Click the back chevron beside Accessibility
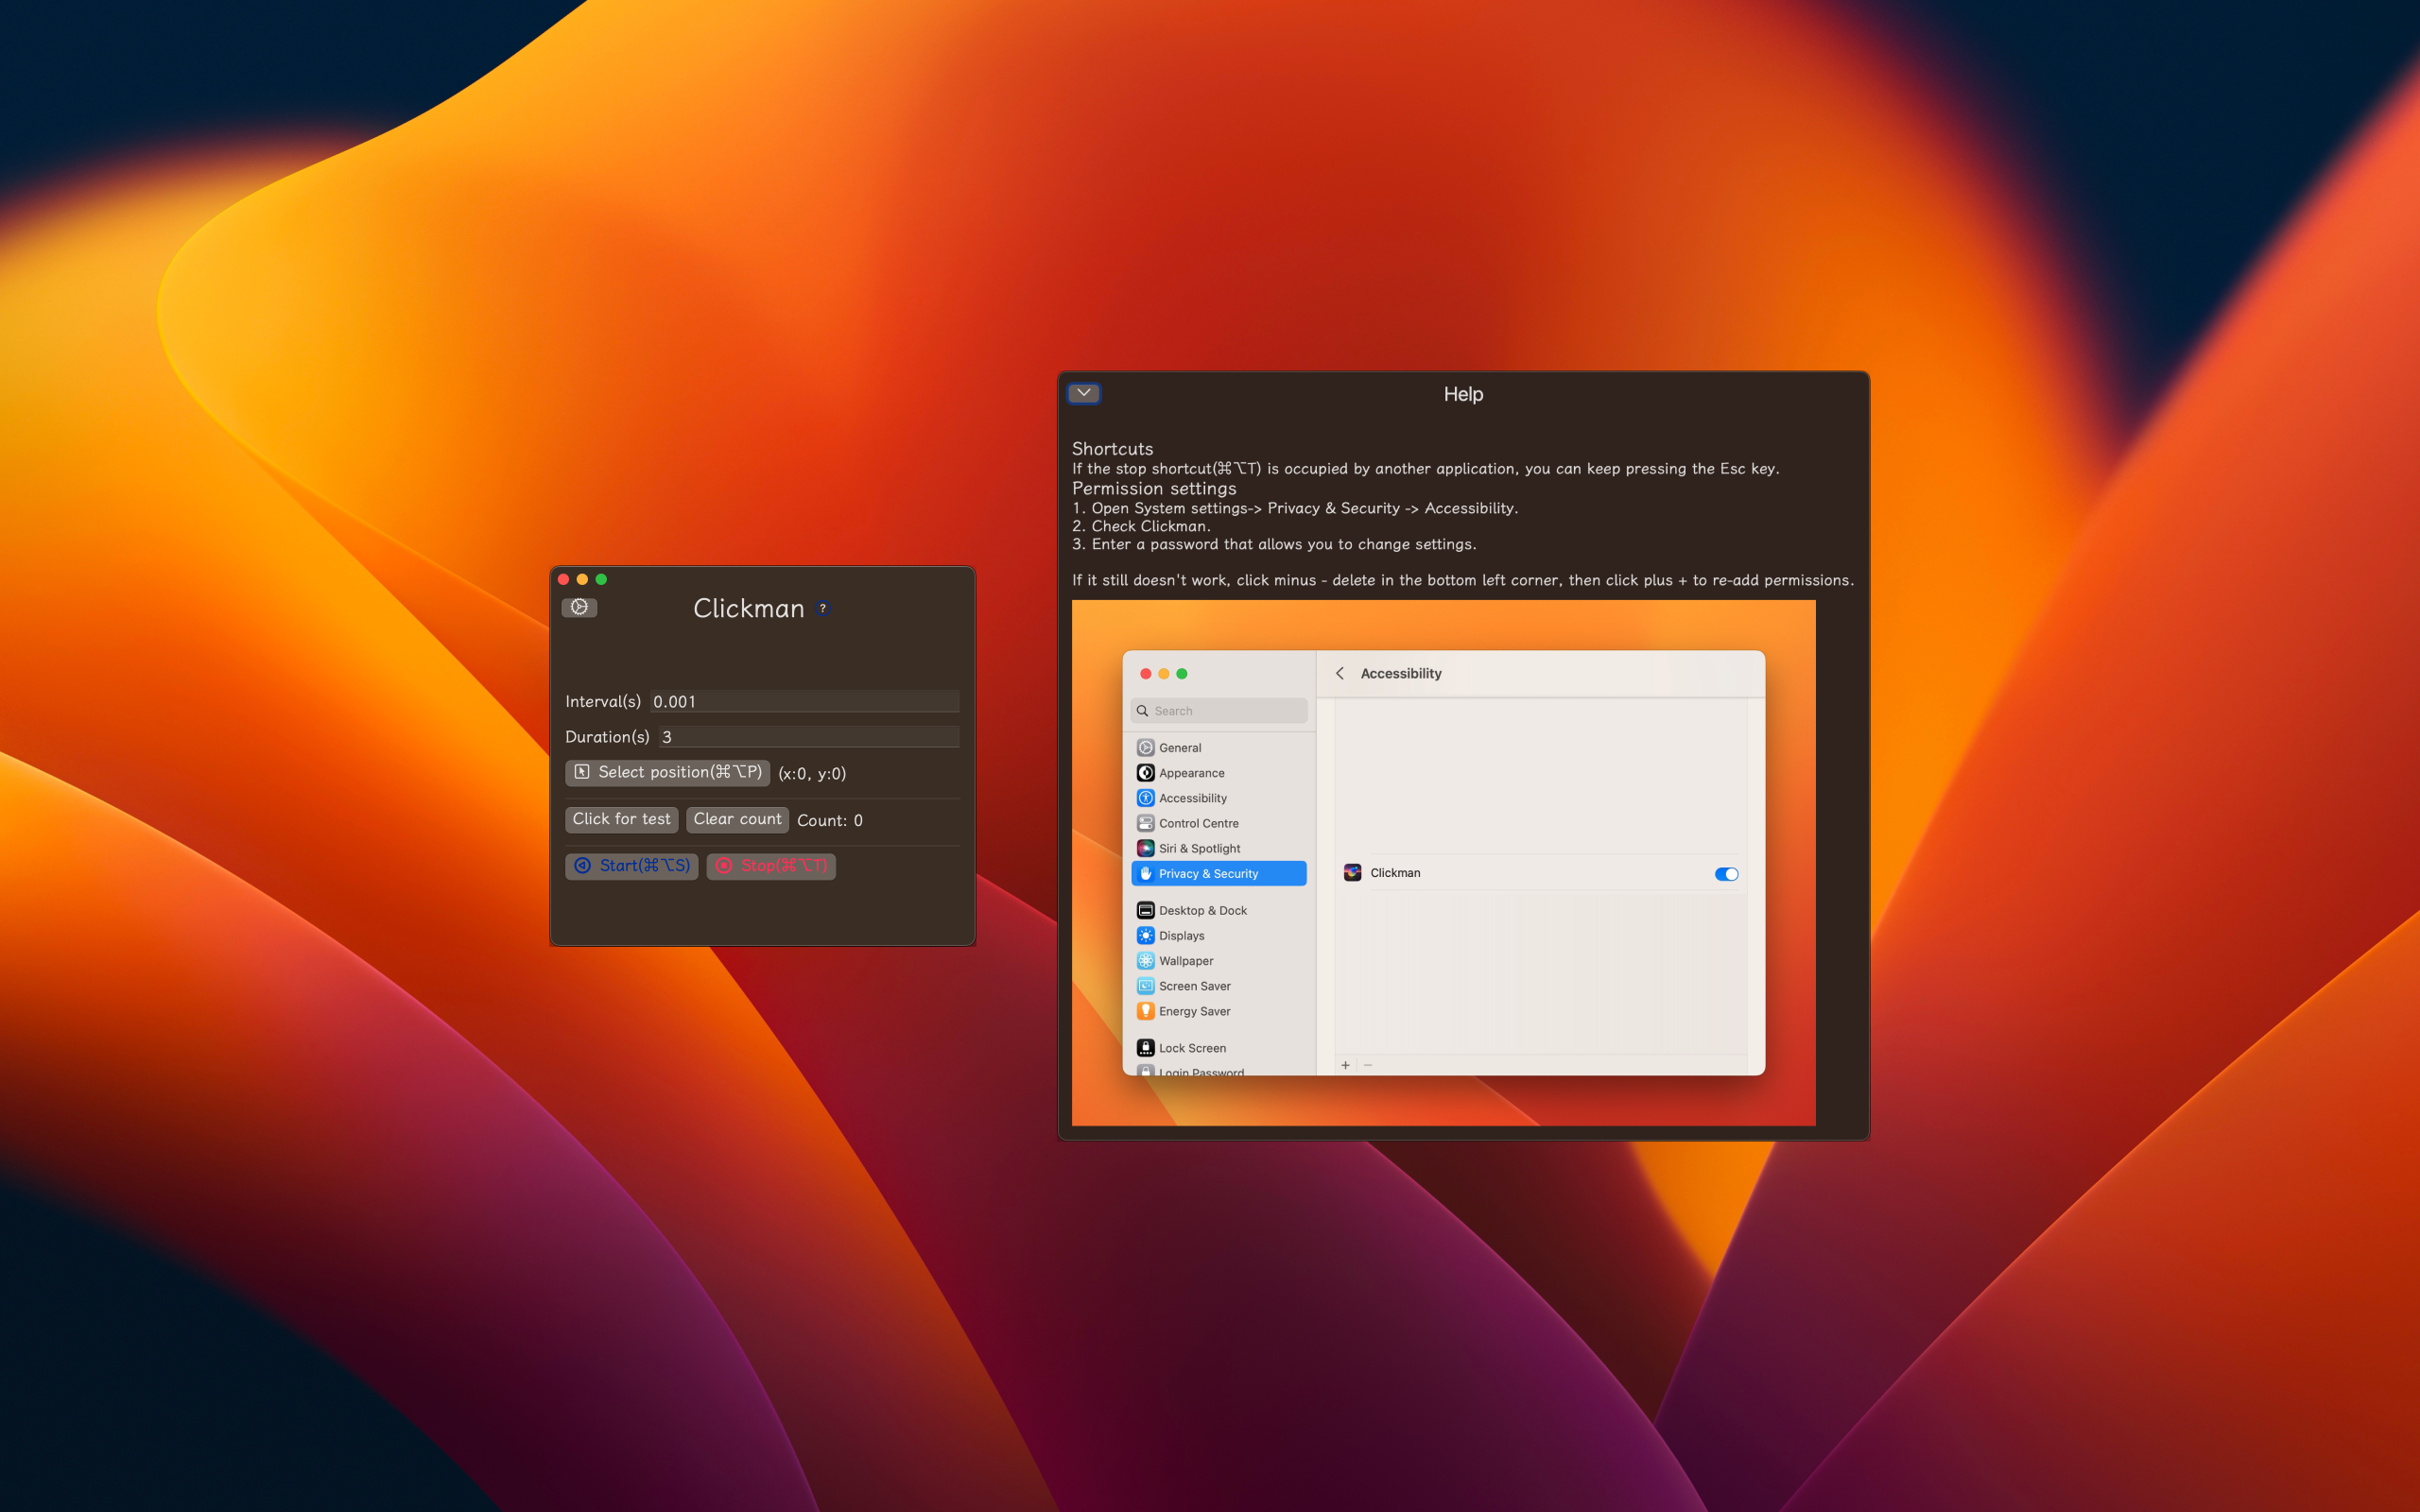Screen dimensions: 2420x1512 [x=1340, y=674]
